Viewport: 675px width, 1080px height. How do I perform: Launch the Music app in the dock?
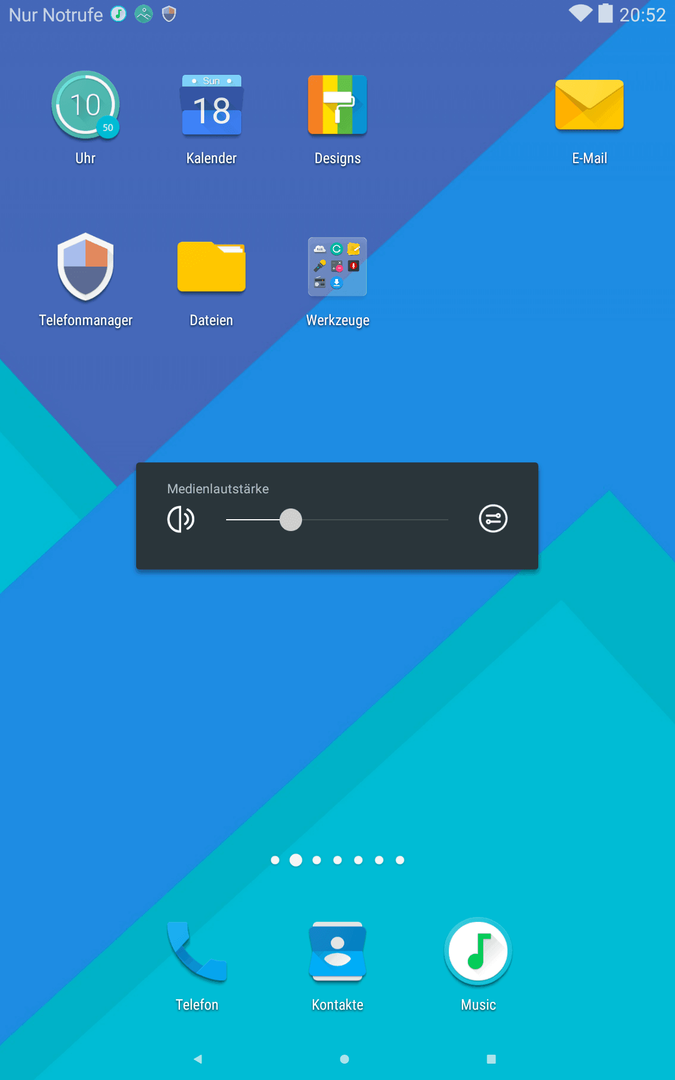(x=478, y=951)
